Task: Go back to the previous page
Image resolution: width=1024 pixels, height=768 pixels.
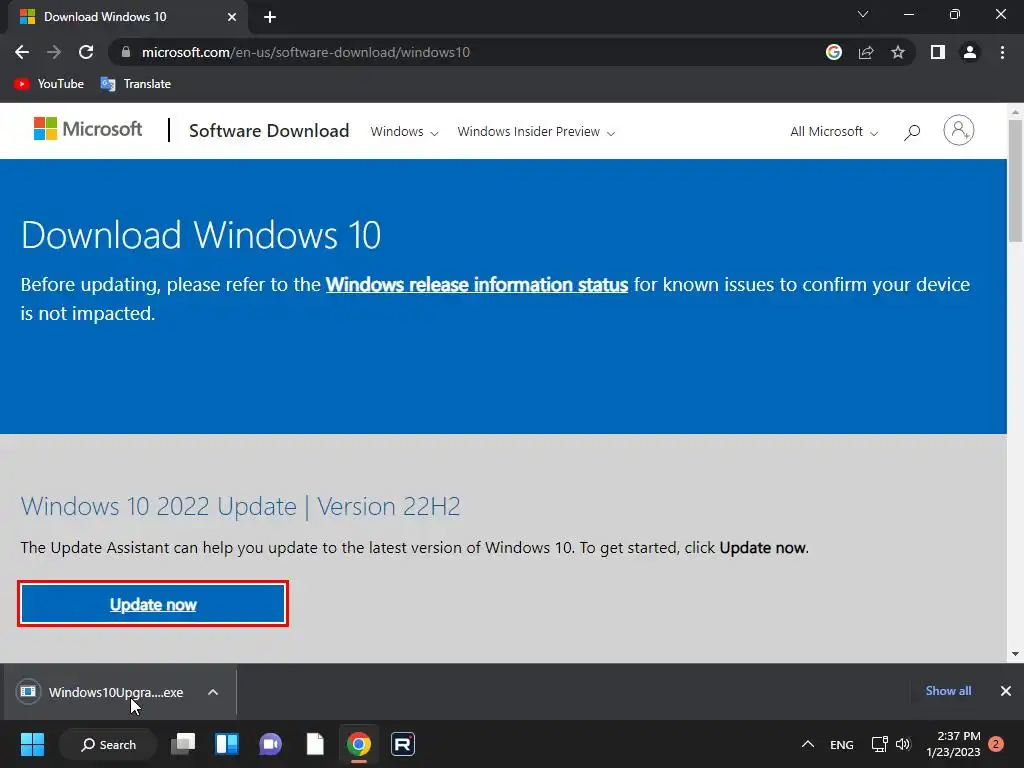Action: coord(22,52)
